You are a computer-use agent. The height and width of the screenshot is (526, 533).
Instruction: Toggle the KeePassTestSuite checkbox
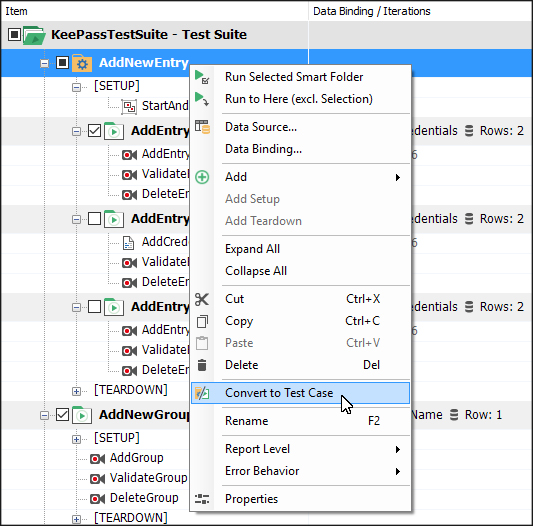(x=14, y=34)
